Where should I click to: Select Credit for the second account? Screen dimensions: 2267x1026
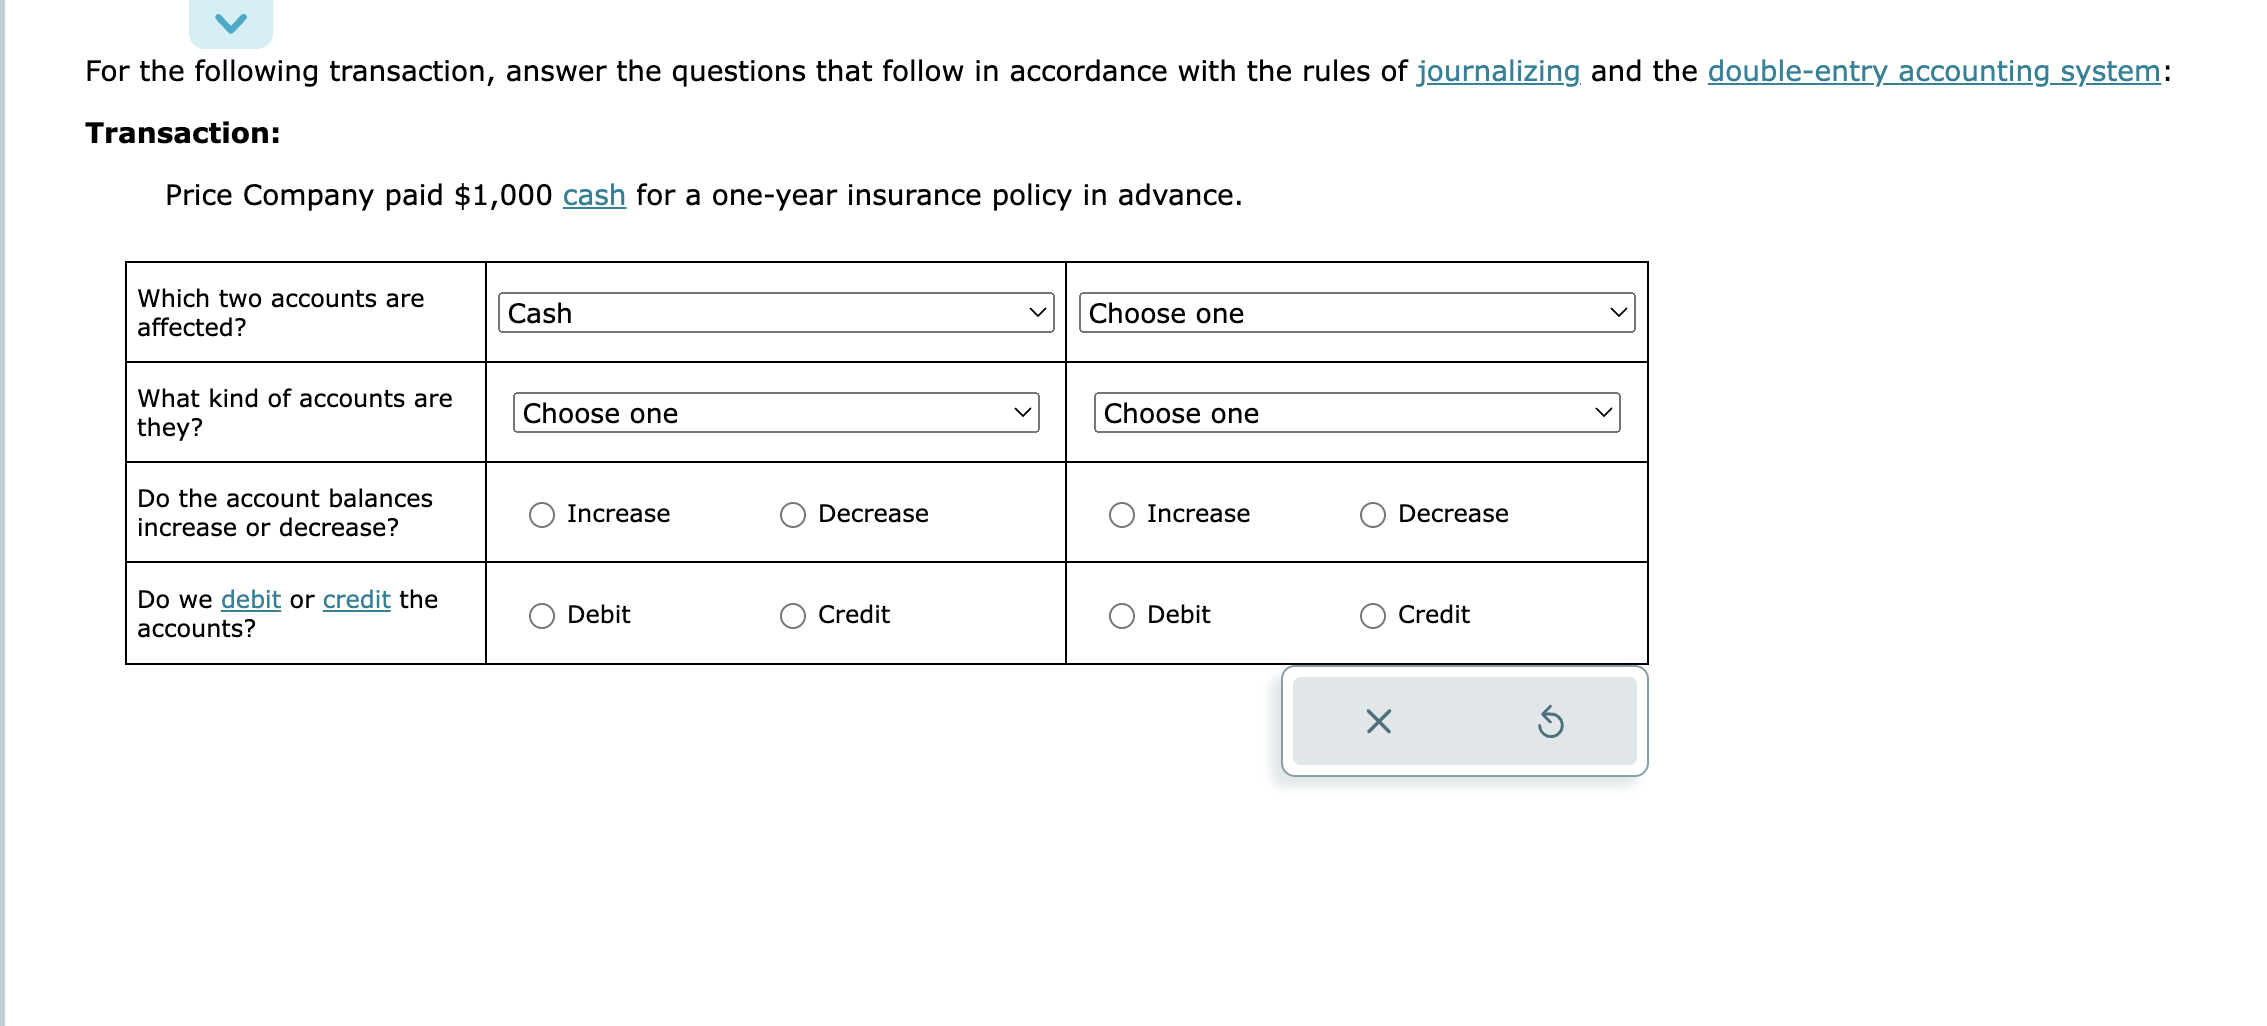point(1372,615)
